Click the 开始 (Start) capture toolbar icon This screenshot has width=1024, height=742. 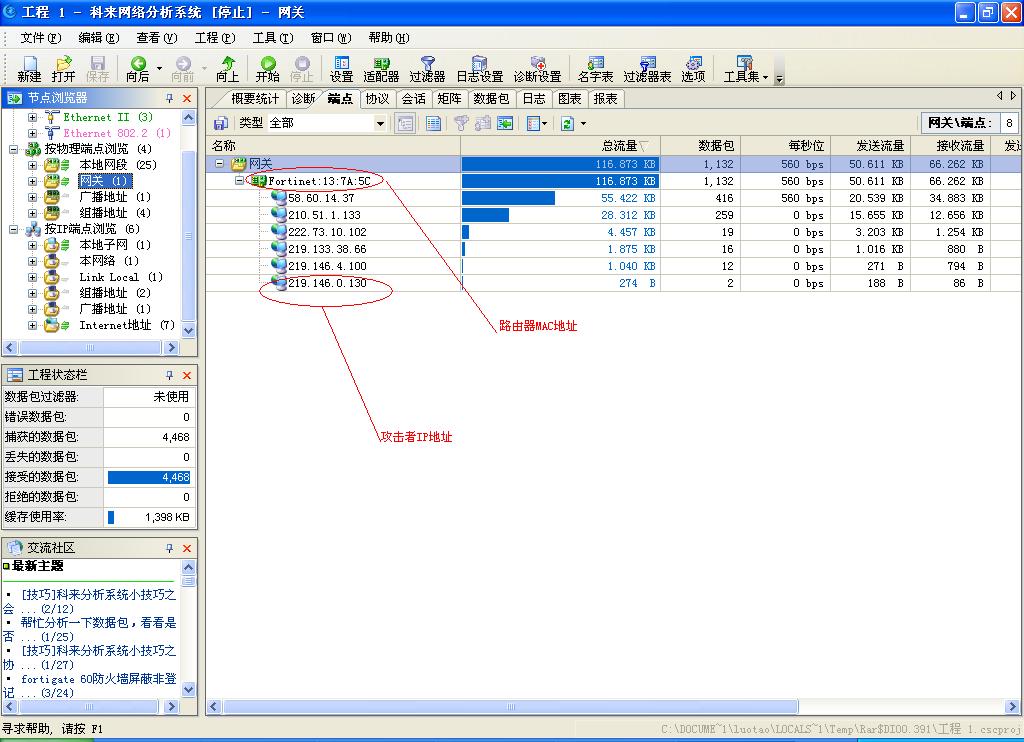pos(267,68)
